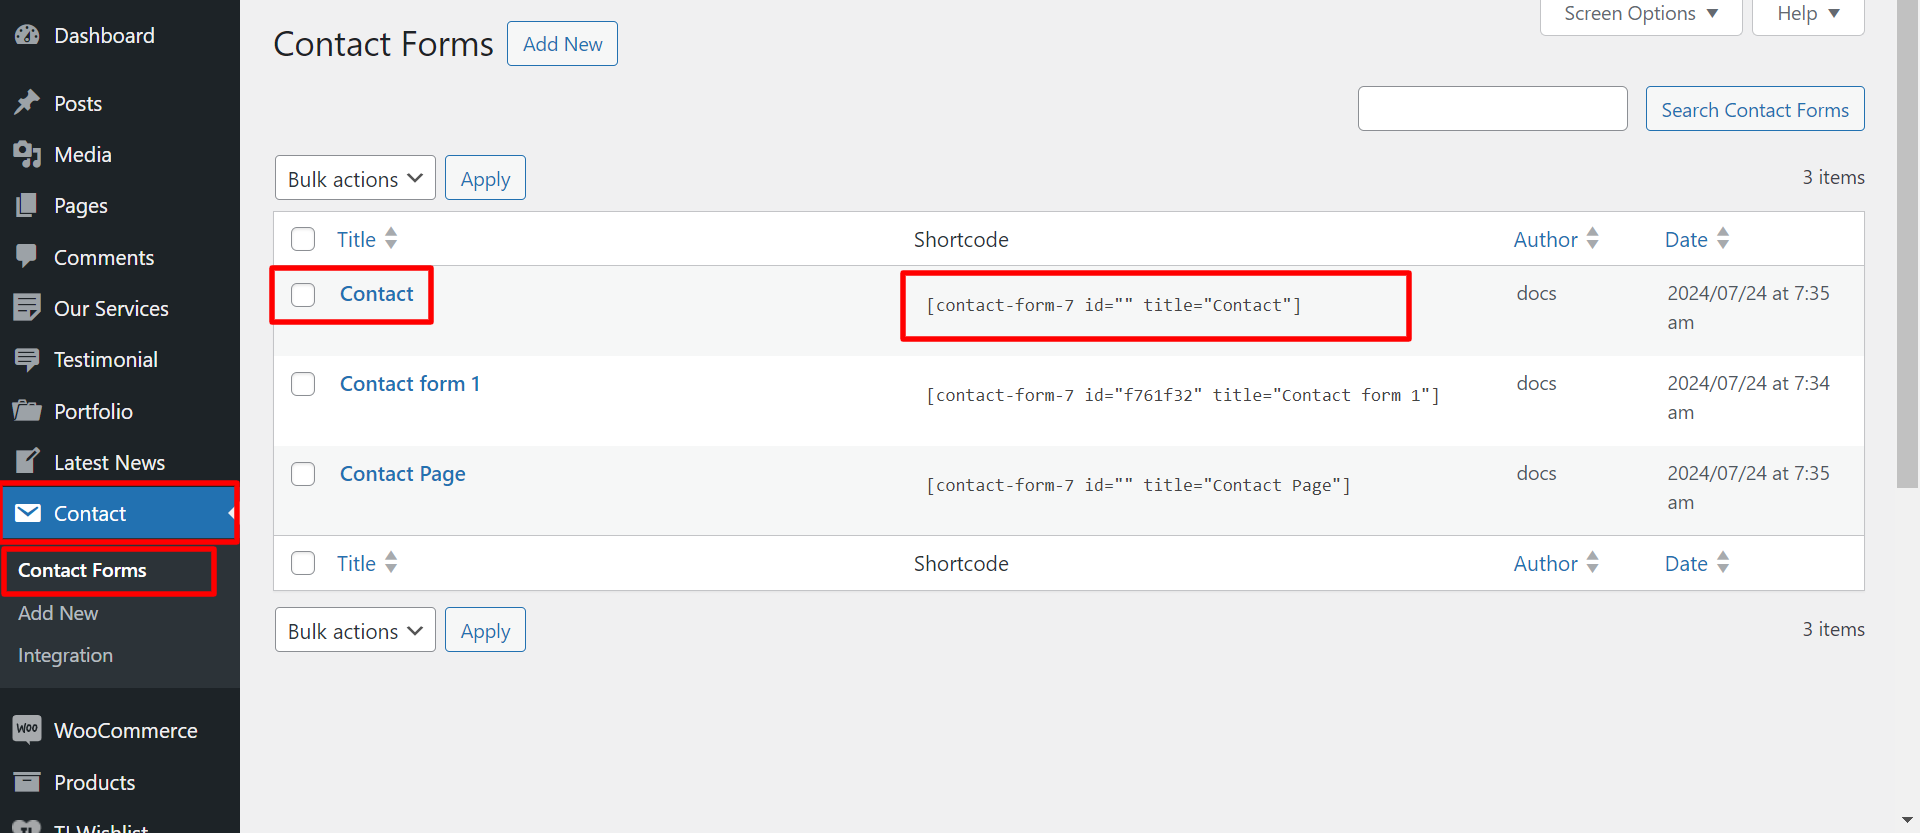This screenshot has width=1920, height=833.
Task: Click the Portfolio folder icon
Action: (x=27, y=410)
